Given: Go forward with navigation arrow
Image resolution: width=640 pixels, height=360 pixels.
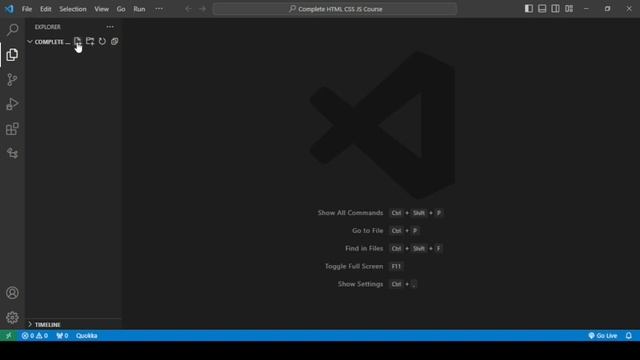Looking at the screenshot, I should click(x=202, y=9).
